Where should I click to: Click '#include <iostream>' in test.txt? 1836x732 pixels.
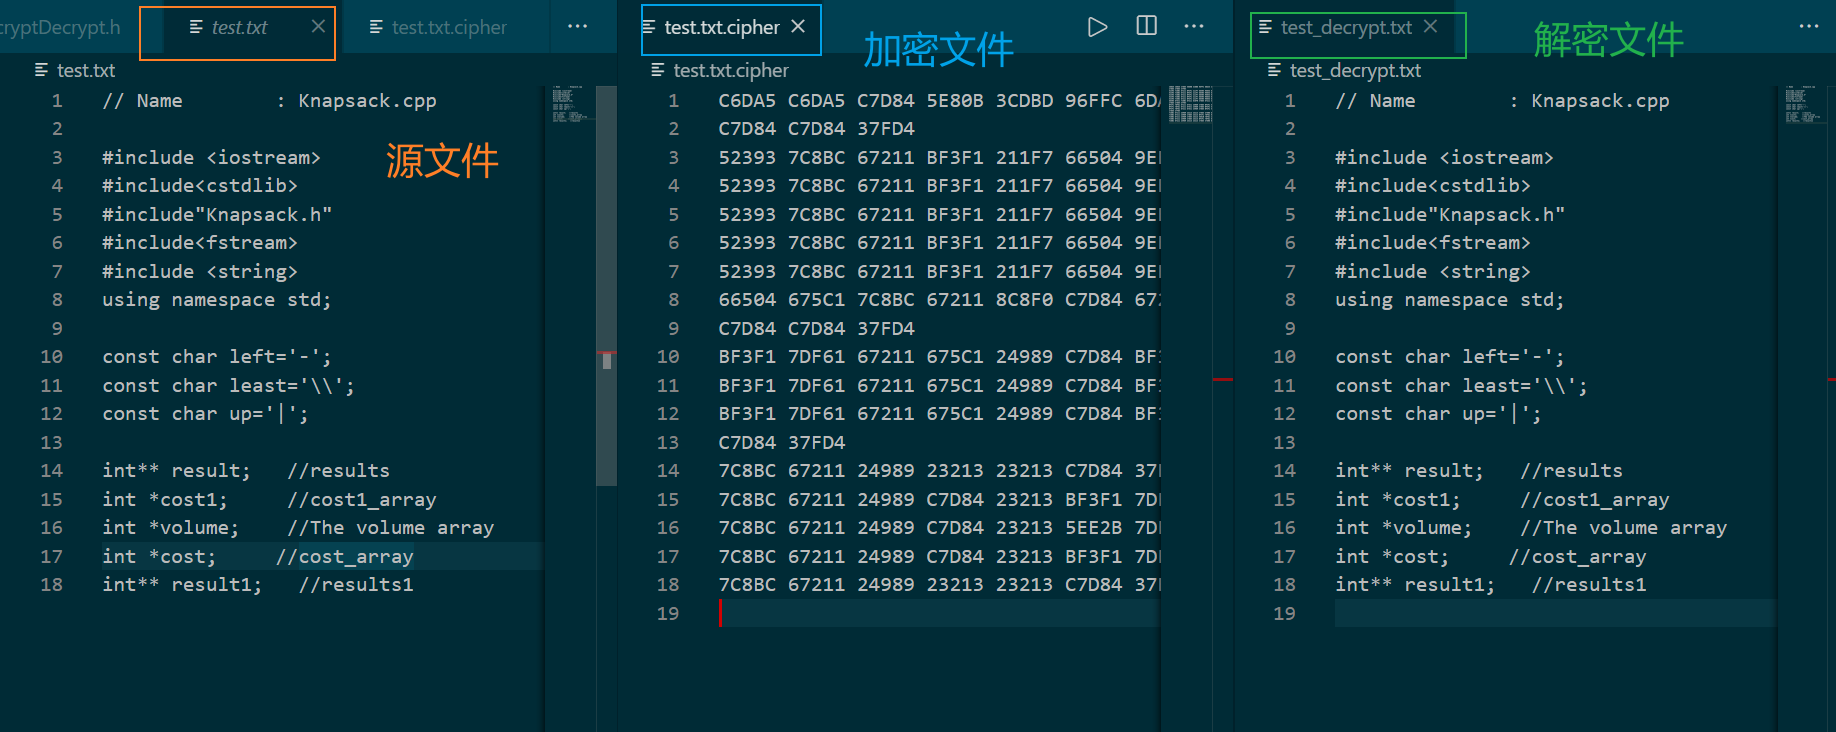(211, 158)
